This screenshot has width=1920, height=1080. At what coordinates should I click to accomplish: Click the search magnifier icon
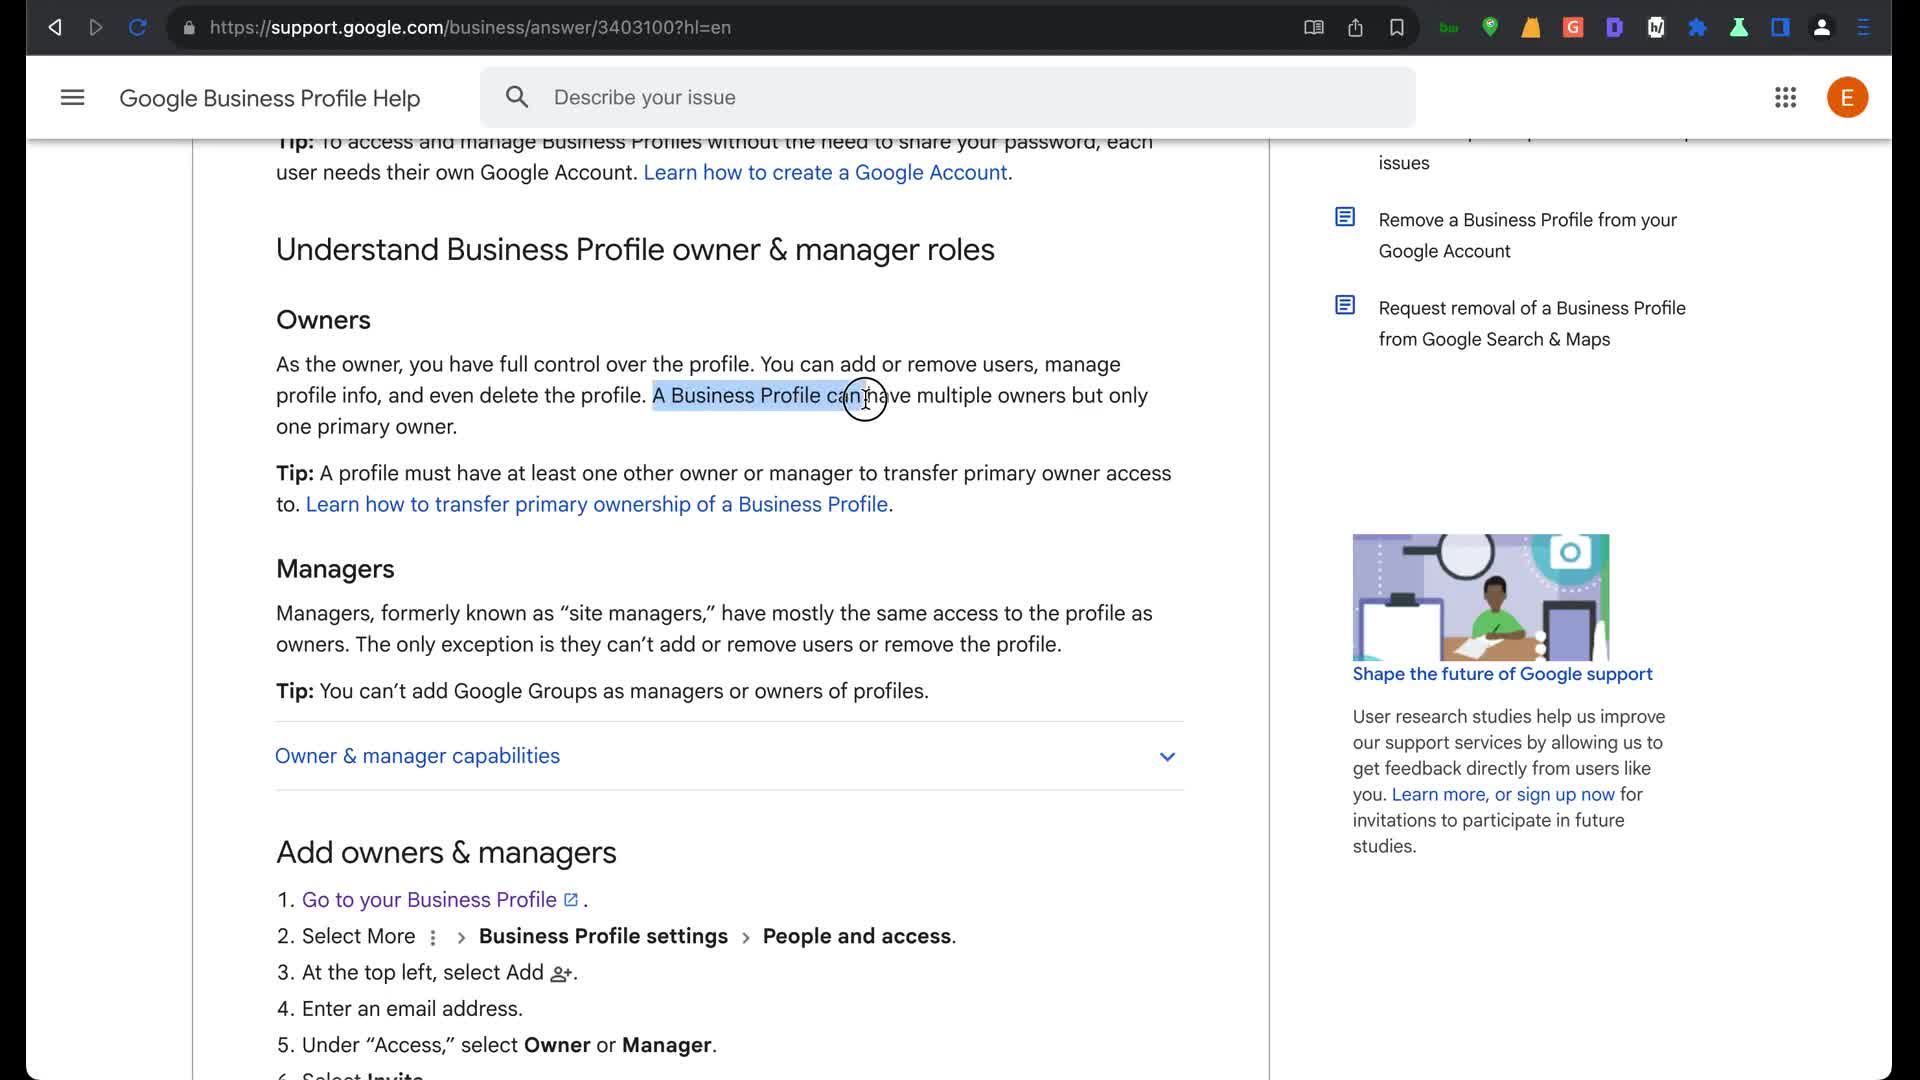pos(517,98)
